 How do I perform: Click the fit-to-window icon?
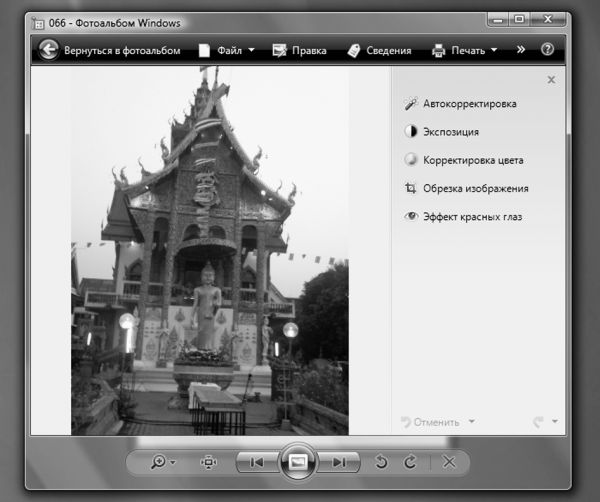208,462
